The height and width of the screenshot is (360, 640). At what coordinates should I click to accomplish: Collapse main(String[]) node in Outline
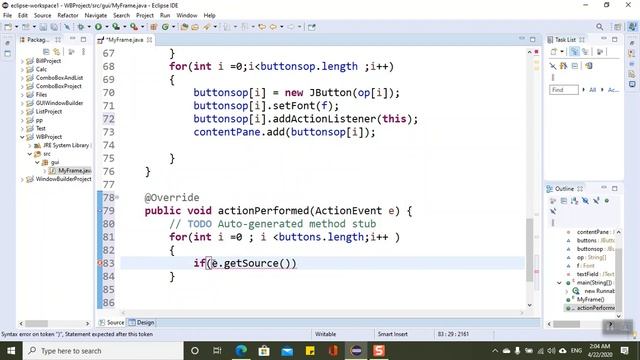click(559, 282)
